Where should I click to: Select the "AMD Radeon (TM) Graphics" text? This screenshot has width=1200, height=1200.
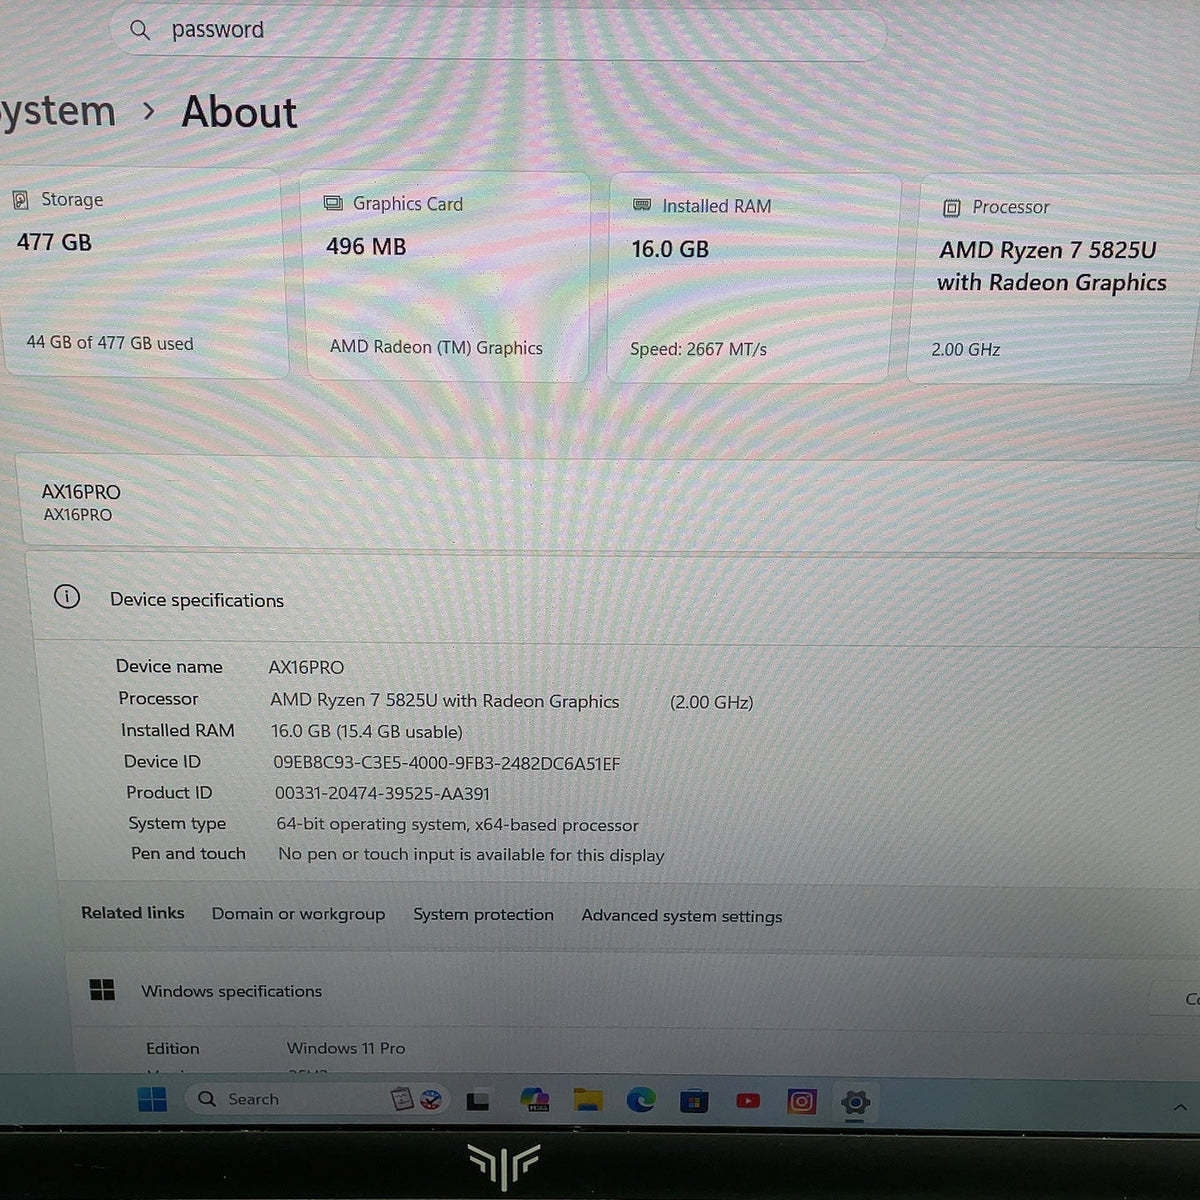click(x=436, y=348)
